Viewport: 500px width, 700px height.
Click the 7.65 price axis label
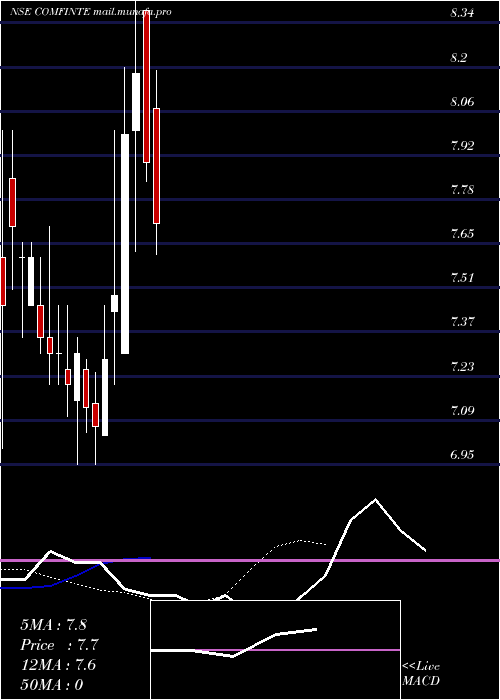tap(462, 233)
